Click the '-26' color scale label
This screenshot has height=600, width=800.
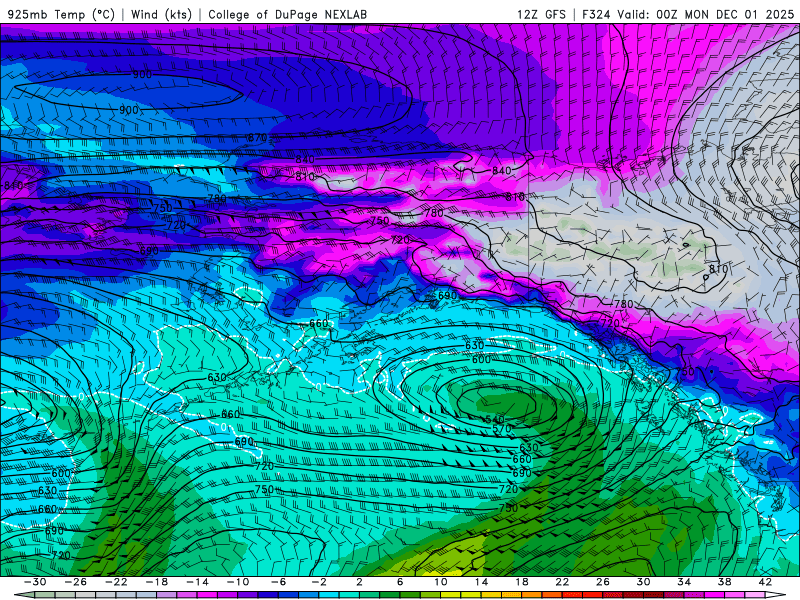click(x=76, y=582)
